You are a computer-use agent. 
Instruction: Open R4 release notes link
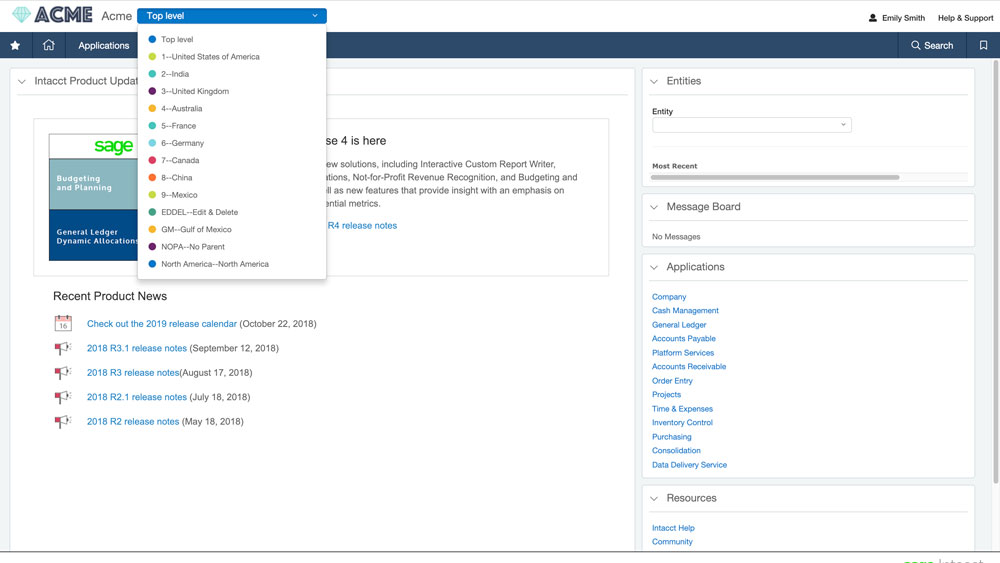(362, 226)
